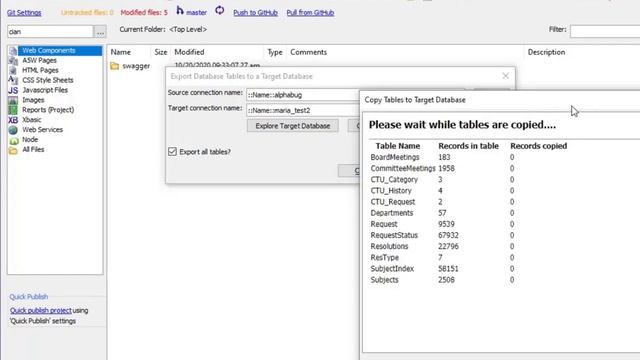The height and width of the screenshot is (360, 640).
Task: Click the project name input field
Action: [x=50, y=31]
